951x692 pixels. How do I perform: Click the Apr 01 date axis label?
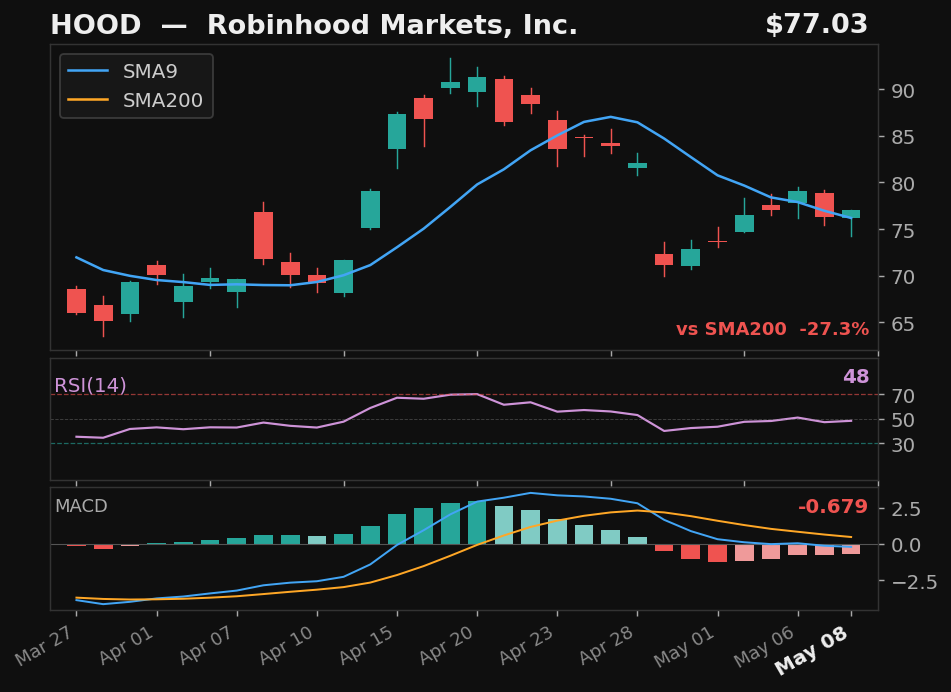pyautogui.click(x=127, y=645)
